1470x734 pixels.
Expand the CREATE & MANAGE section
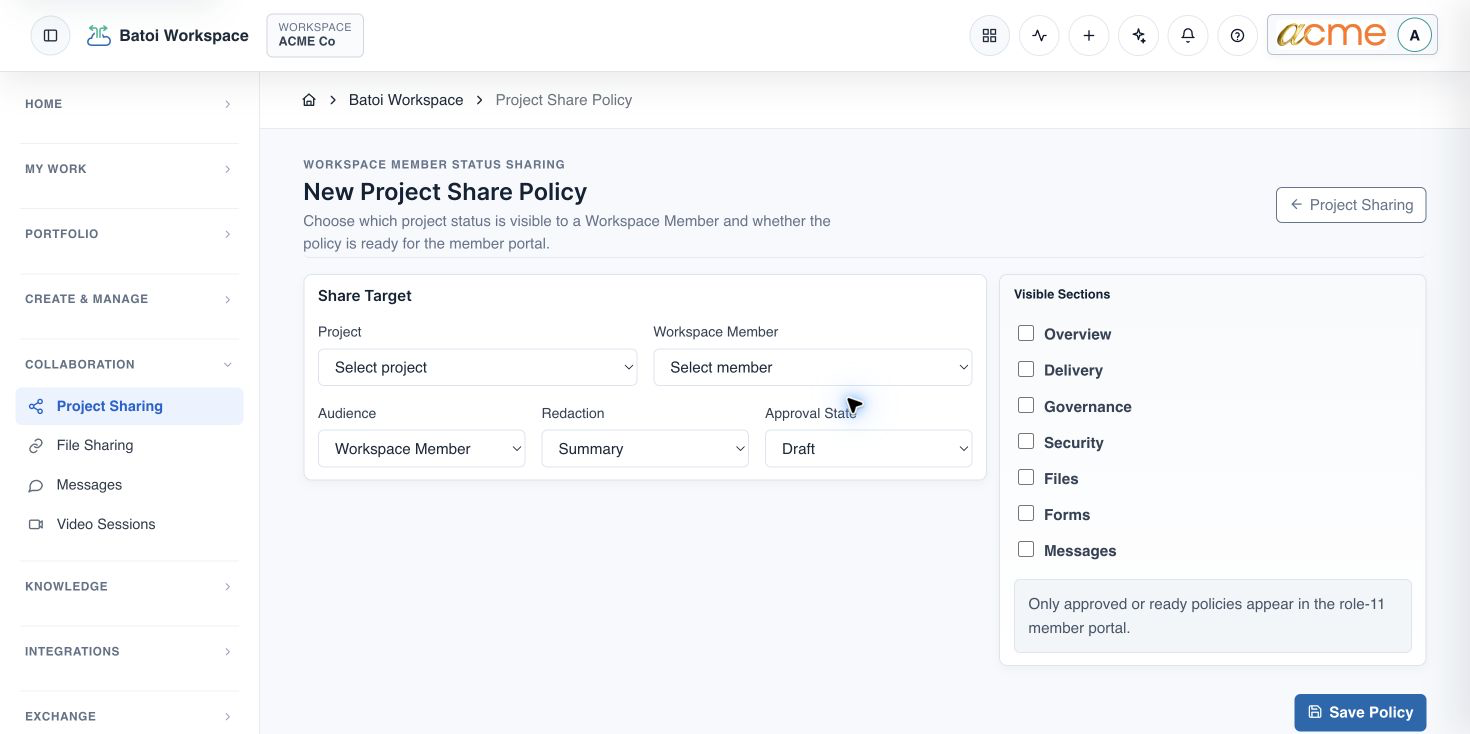point(130,299)
